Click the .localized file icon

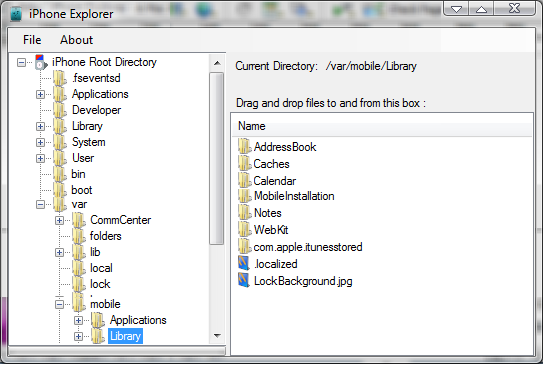coord(244,264)
